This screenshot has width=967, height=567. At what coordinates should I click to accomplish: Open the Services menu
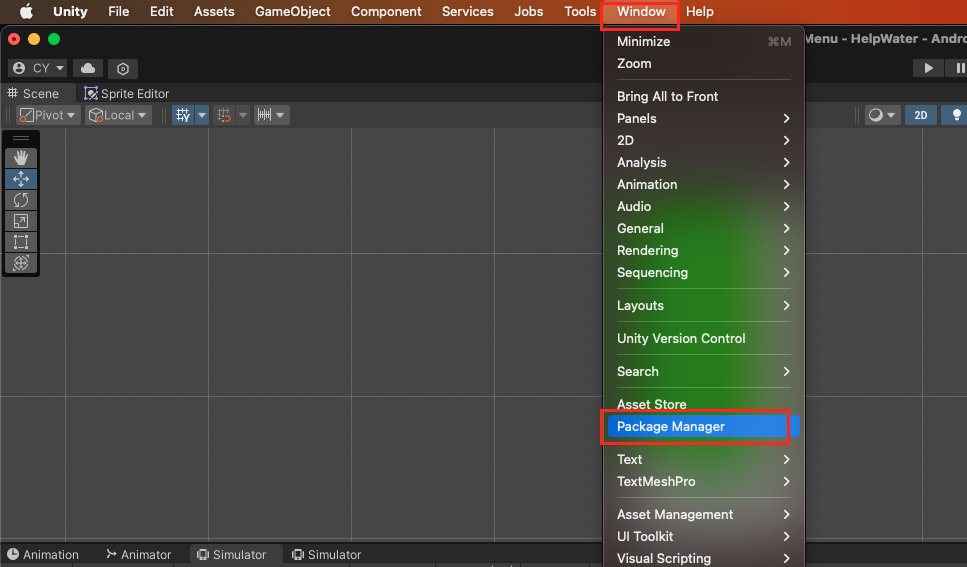(x=467, y=12)
